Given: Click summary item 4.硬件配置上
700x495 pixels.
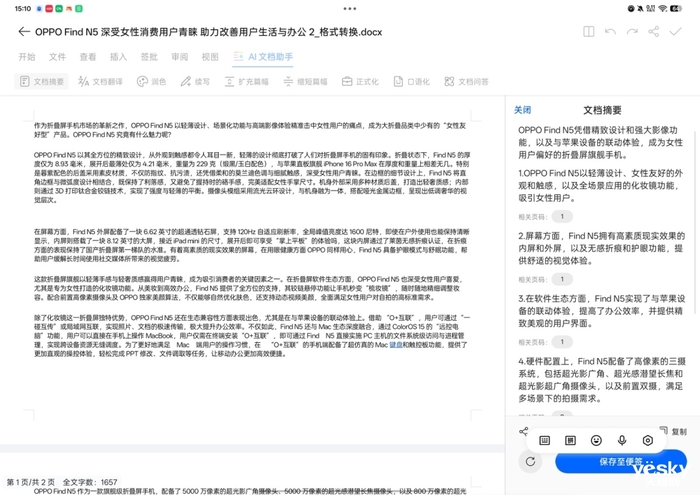Looking at the screenshot, I should tap(601, 379).
